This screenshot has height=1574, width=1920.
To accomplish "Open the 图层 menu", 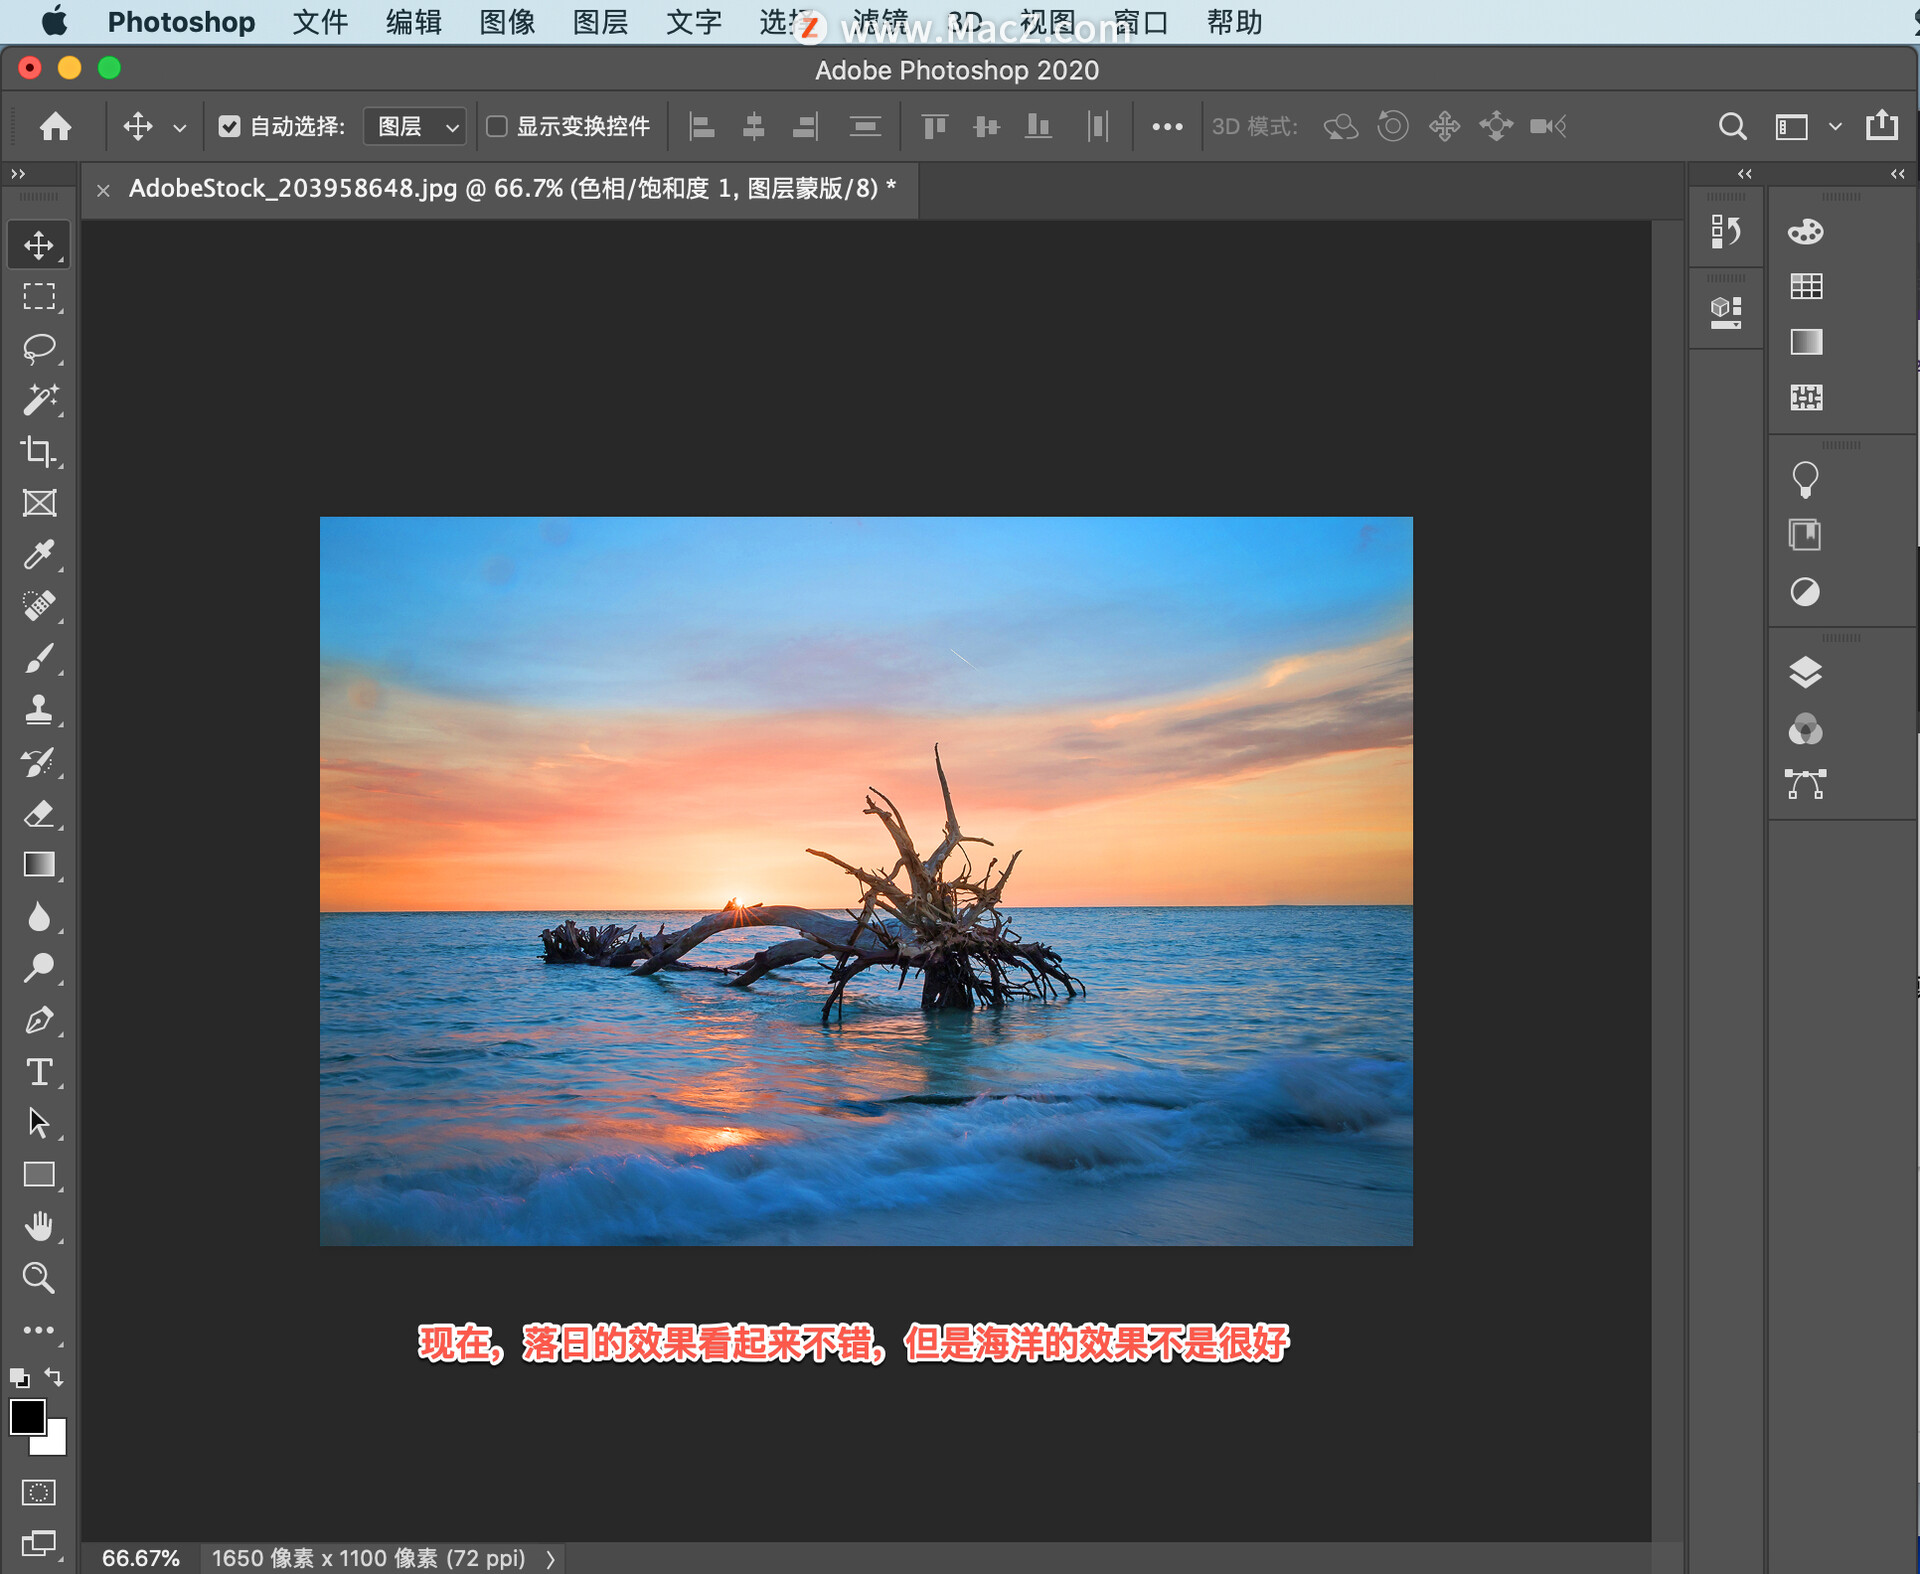I will [600, 21].
